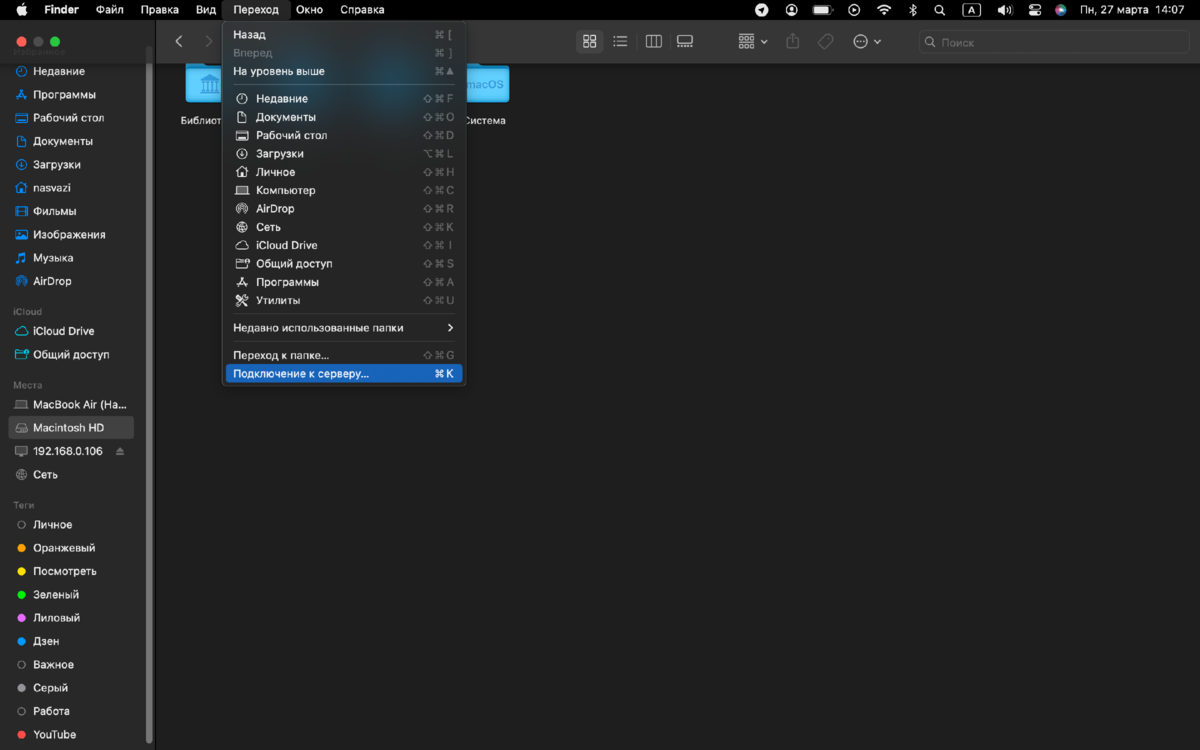The image size is (1200, 750).
Task: Select 'Рабочий стол' in the Переход menu
Action: pos(343,135)
